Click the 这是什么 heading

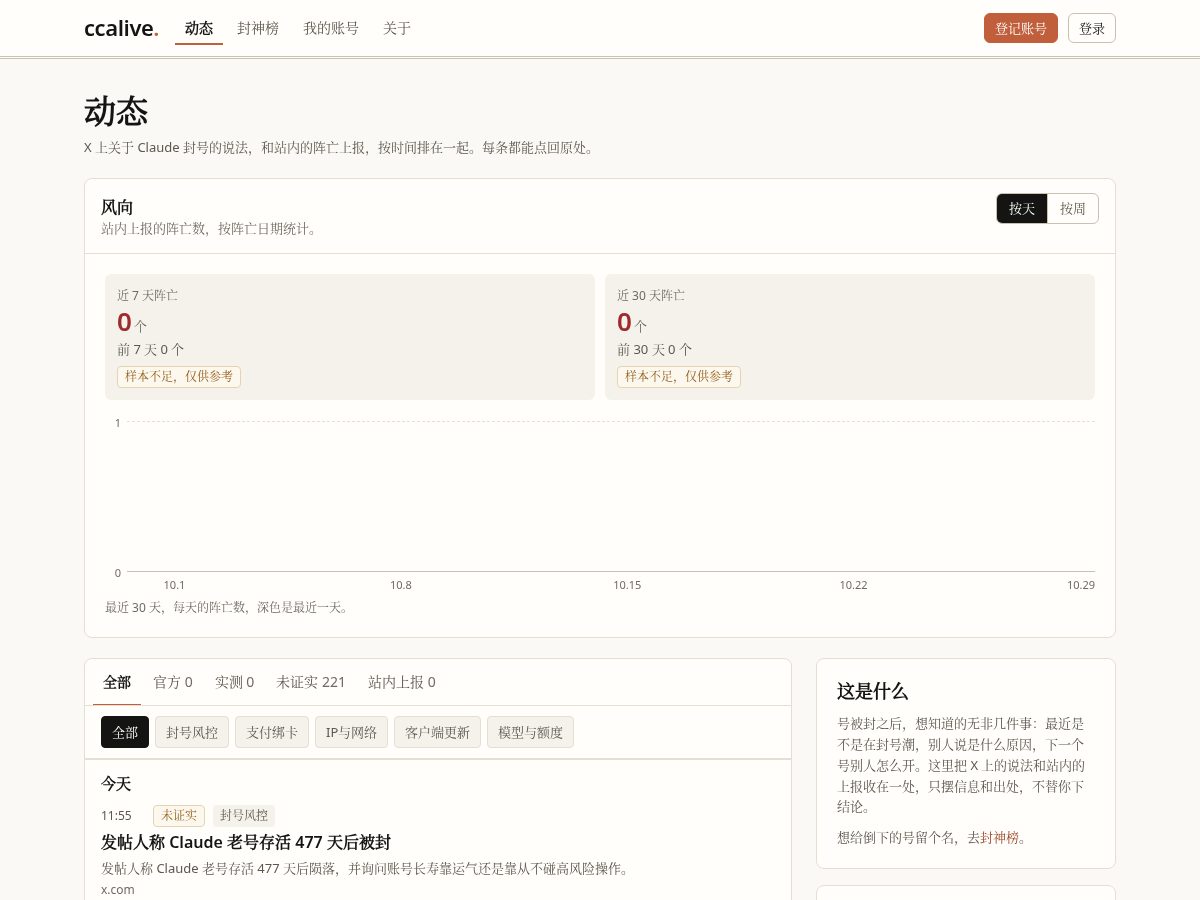coord(872,691)
